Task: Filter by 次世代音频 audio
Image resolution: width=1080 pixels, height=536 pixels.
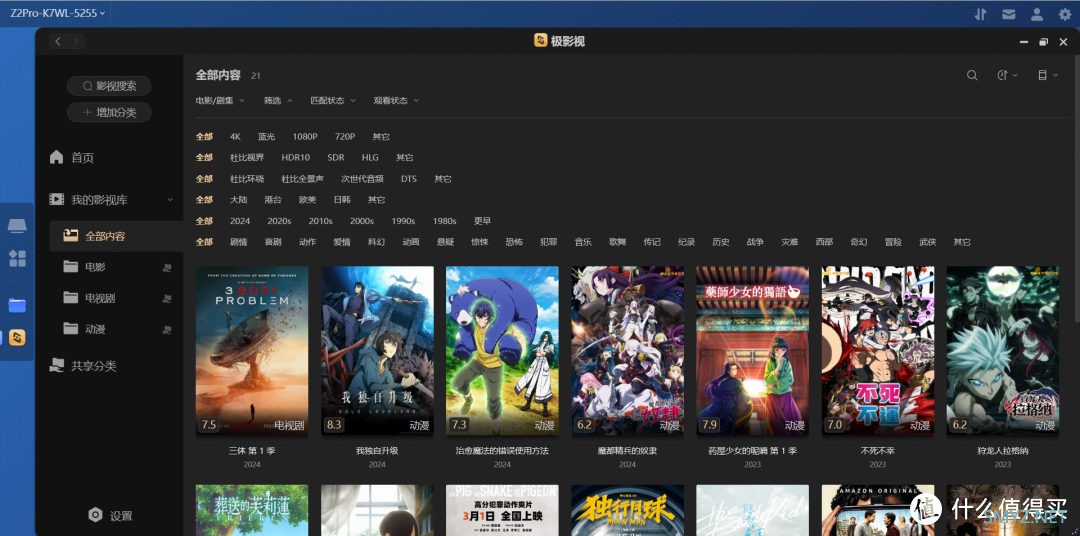Action: [362, 179]
